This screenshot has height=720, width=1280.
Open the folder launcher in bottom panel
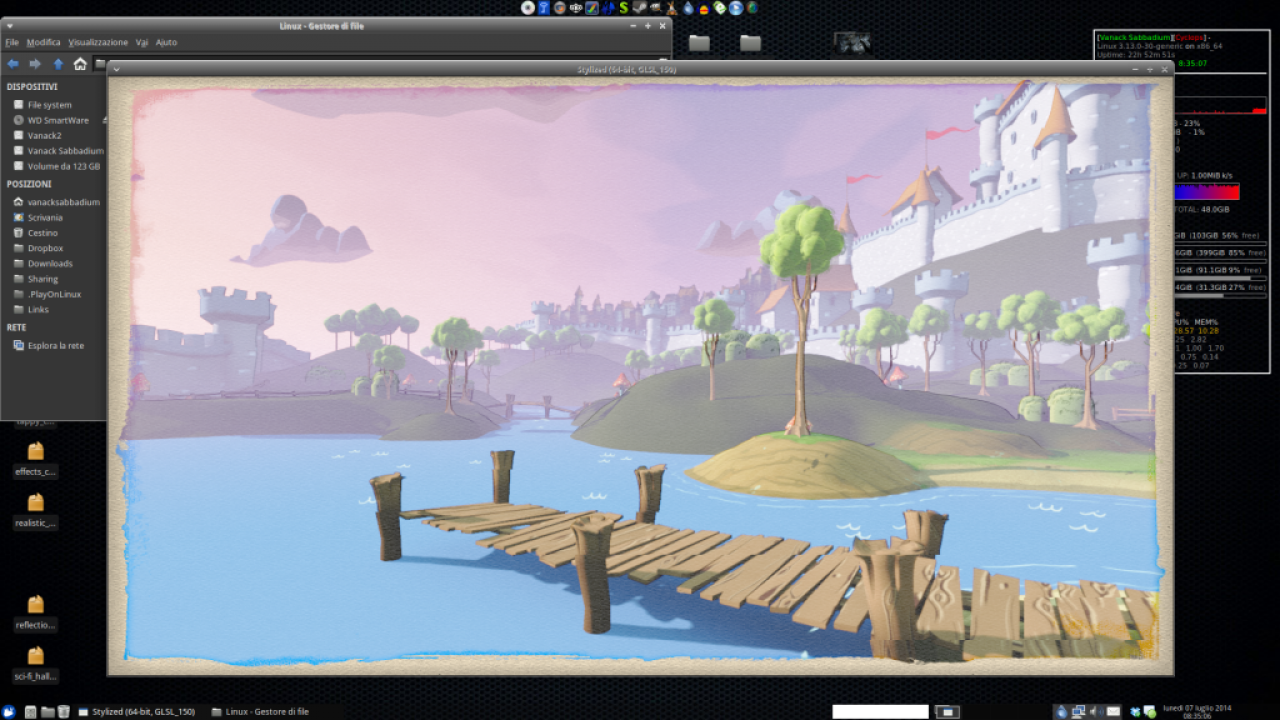48,712
